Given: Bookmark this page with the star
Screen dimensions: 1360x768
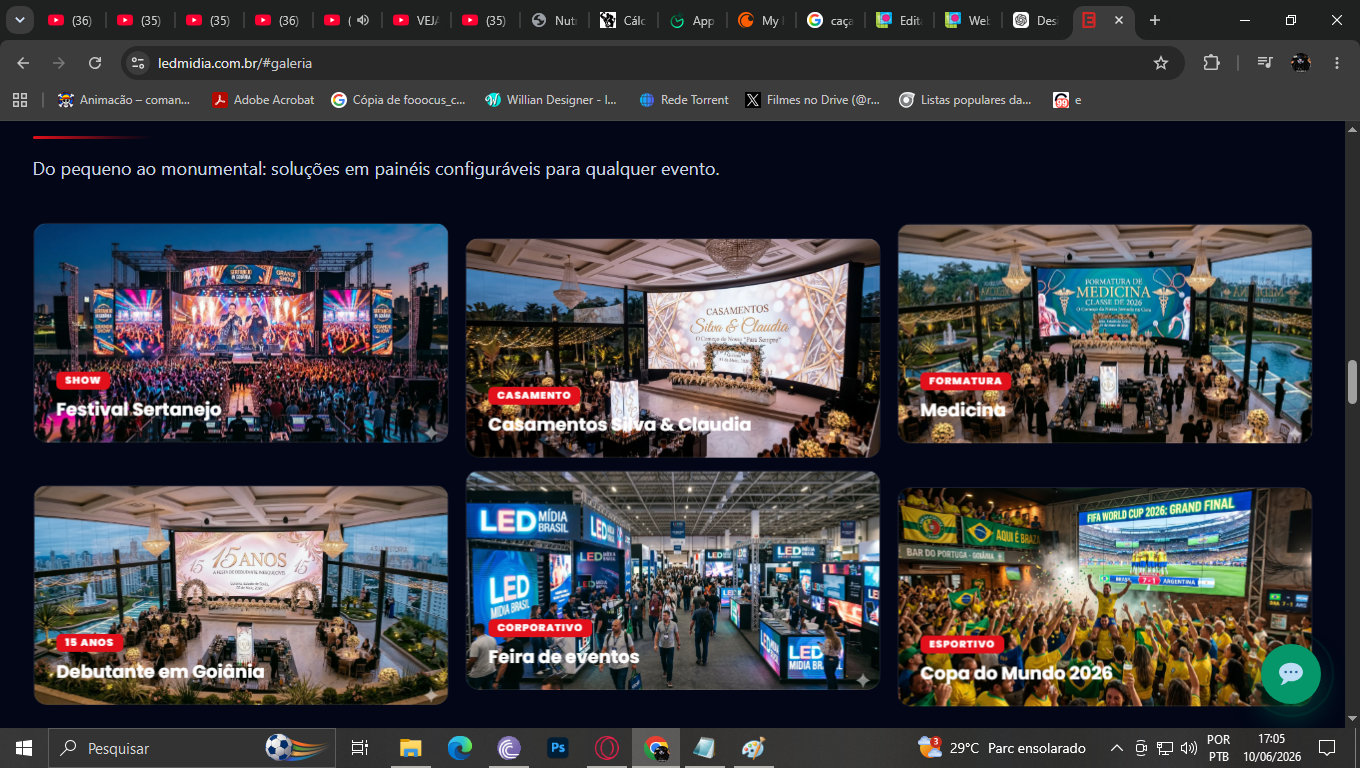Looking at the screenshot, I should [x=1161, y=63].
